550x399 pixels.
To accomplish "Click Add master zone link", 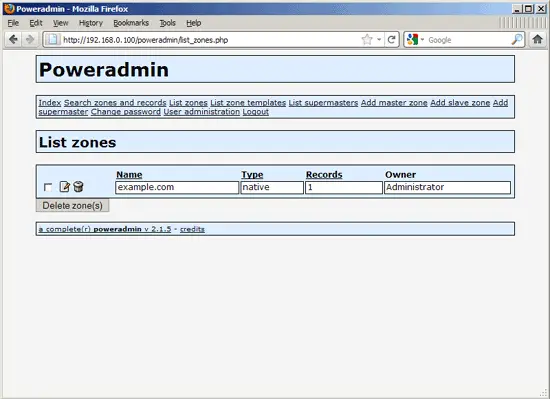I will pos(394,103).
